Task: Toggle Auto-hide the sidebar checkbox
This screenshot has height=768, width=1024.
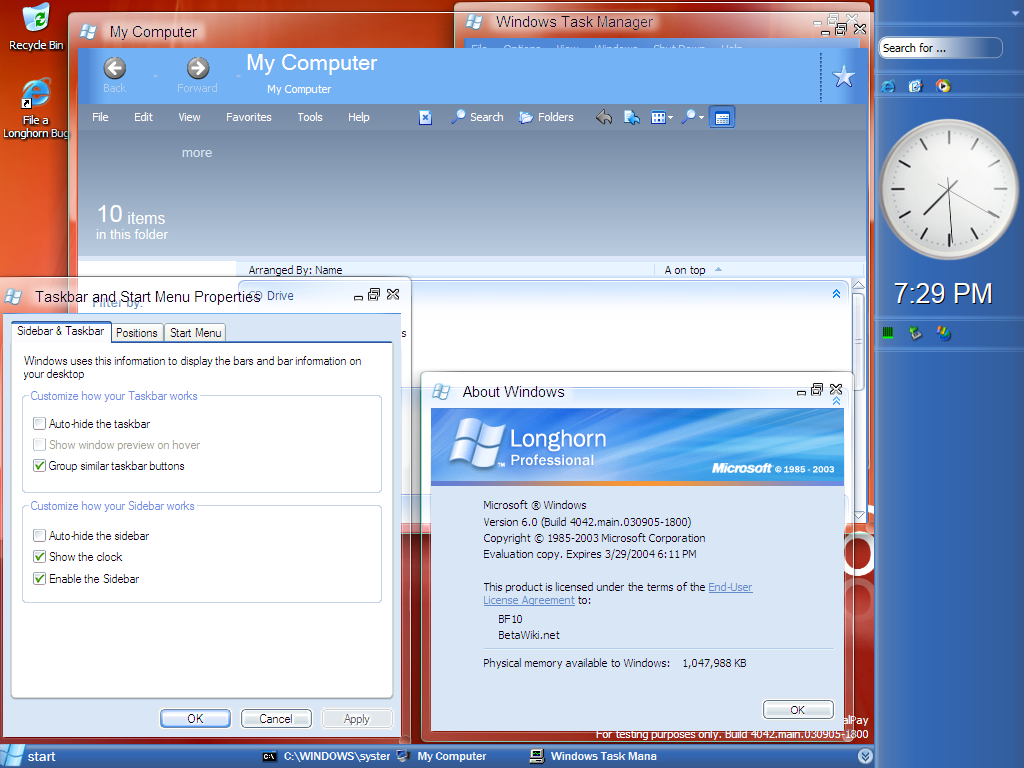Action: pos(39,536)
